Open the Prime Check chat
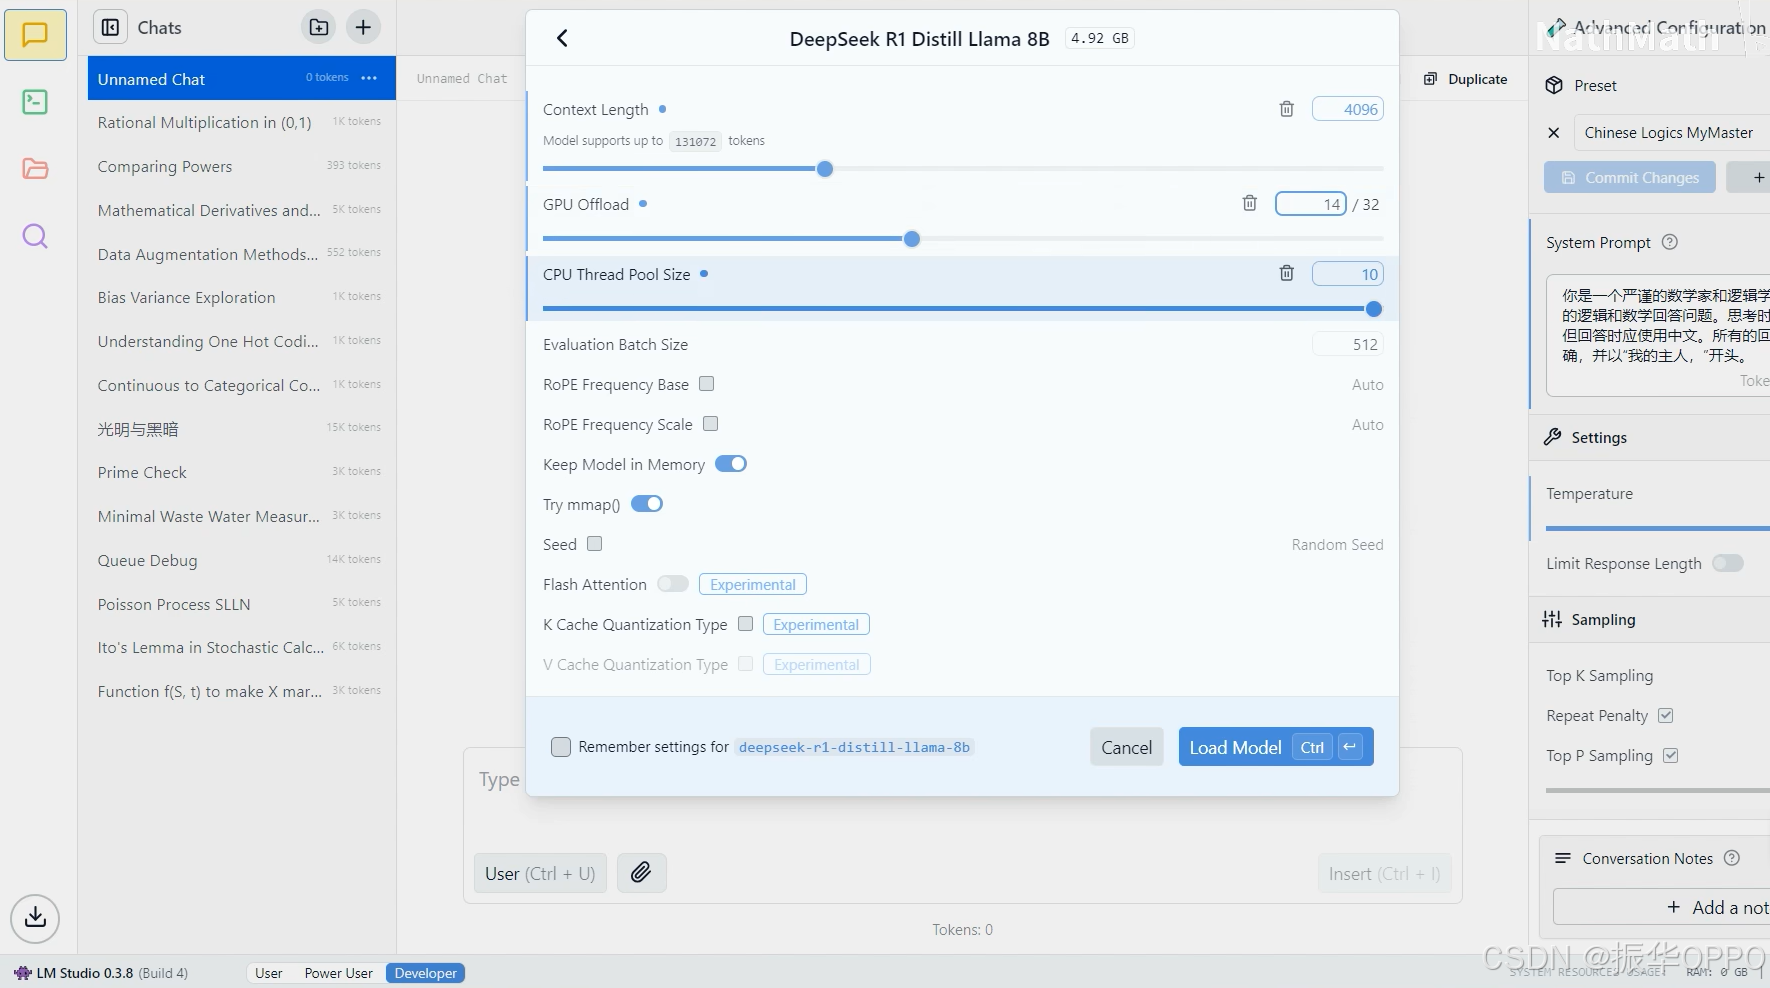This screenshot has height=988, width=1770. point(241,472)
